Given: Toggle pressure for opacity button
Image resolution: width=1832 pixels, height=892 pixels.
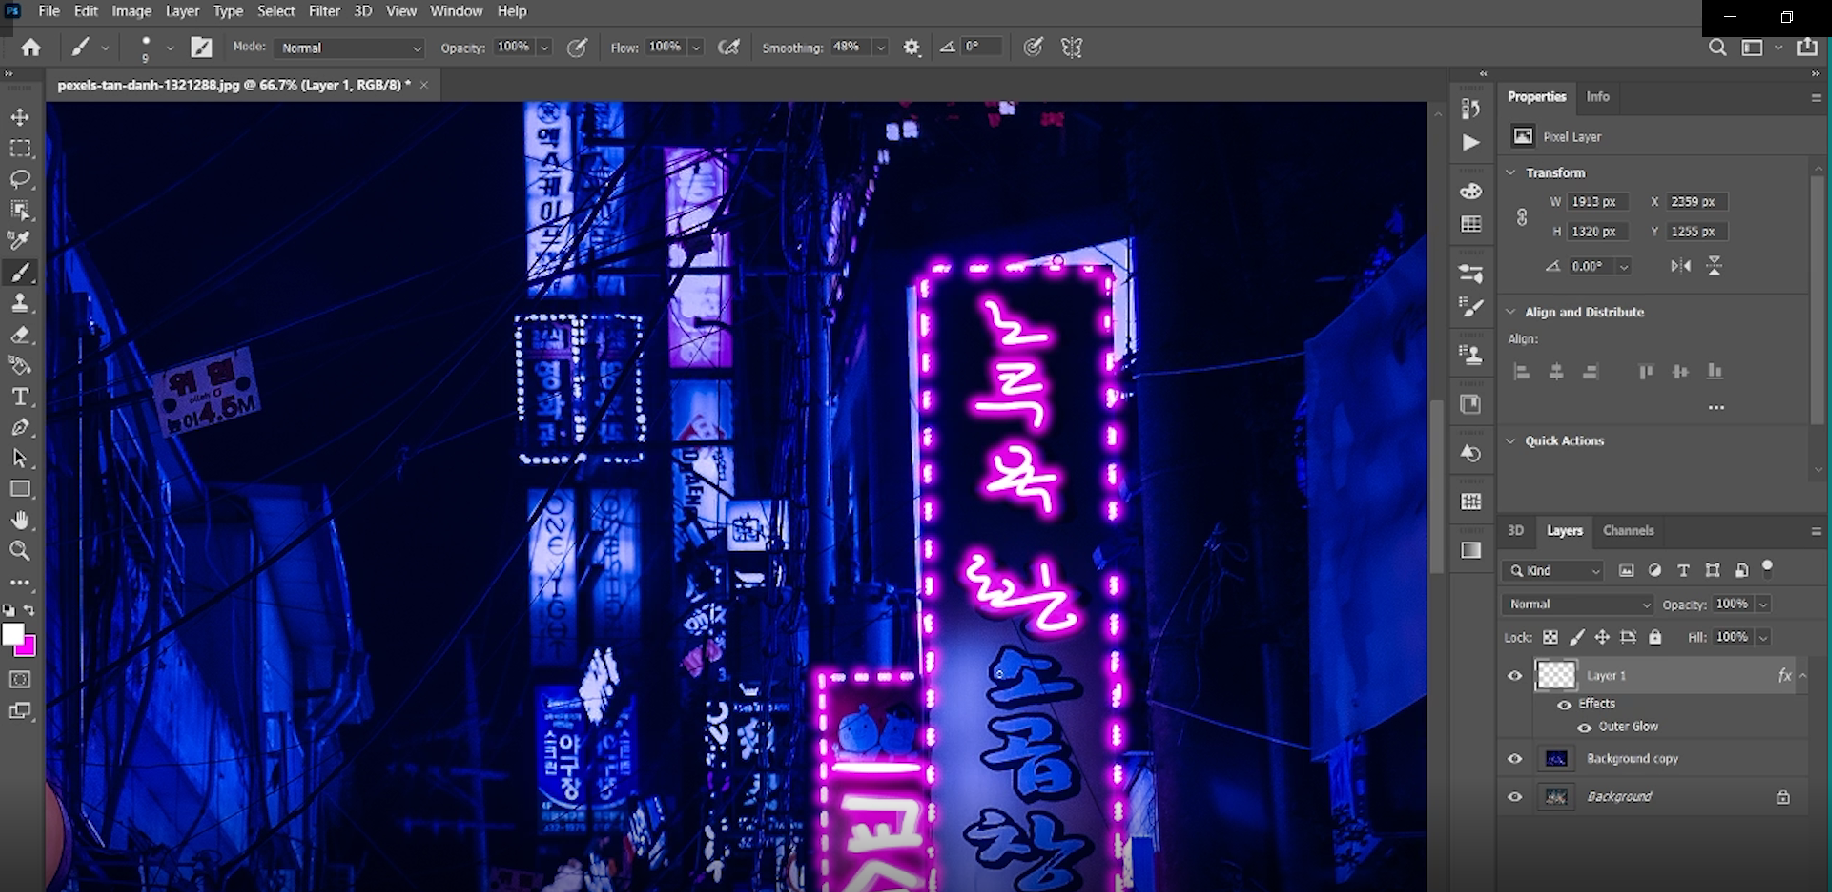Looking at the screenshot, I should 577,47.
